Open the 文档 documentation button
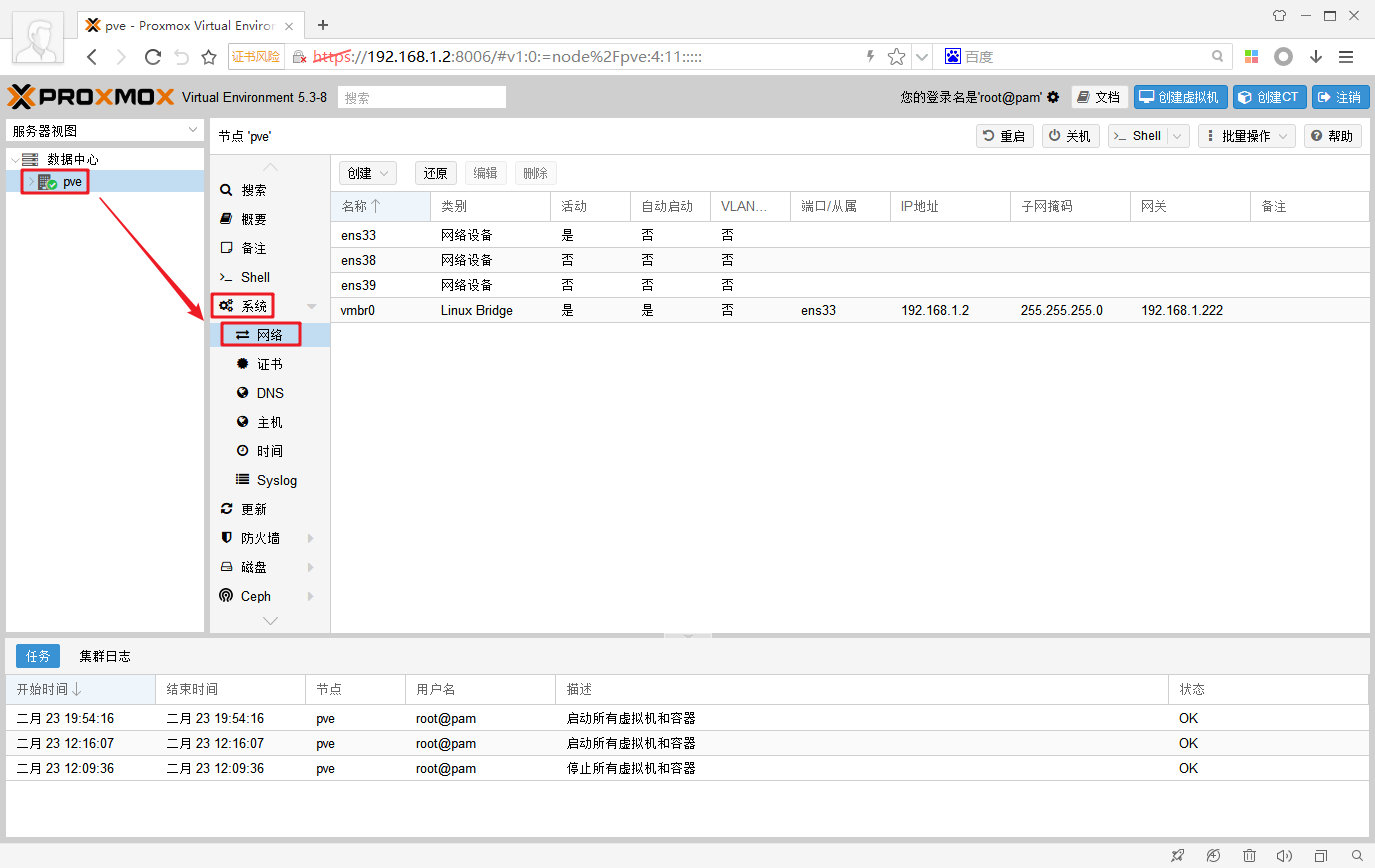Image resolution: width=1375 pixels, height=868 pixels. pyautogui.click(x=1099, y=97)
